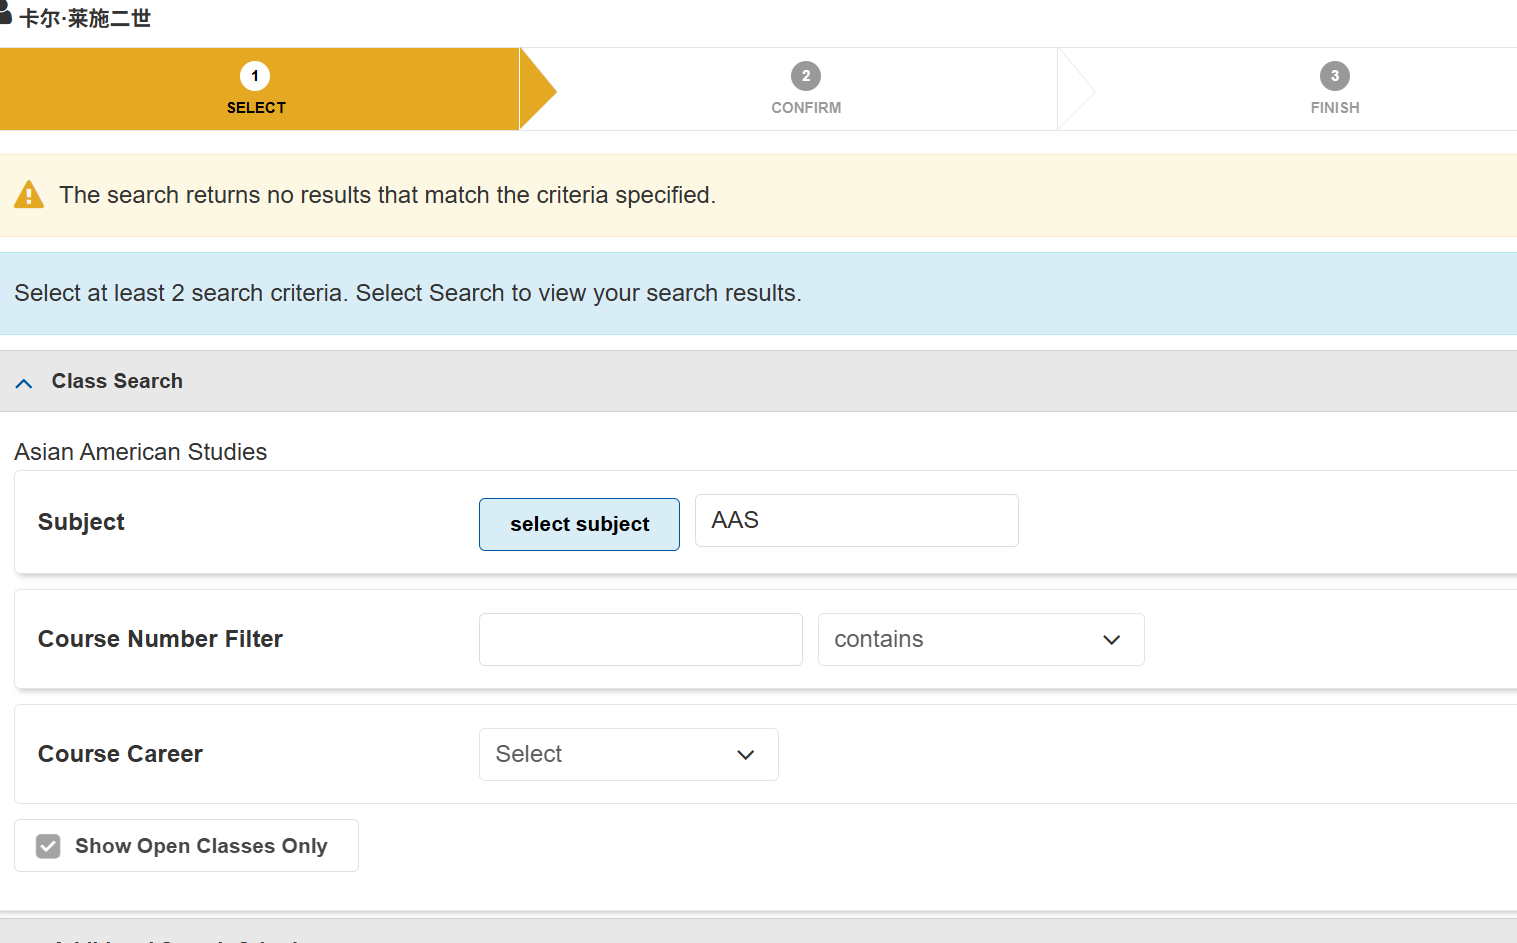Click the arrow in the contains dropdown

[1111, 640]
